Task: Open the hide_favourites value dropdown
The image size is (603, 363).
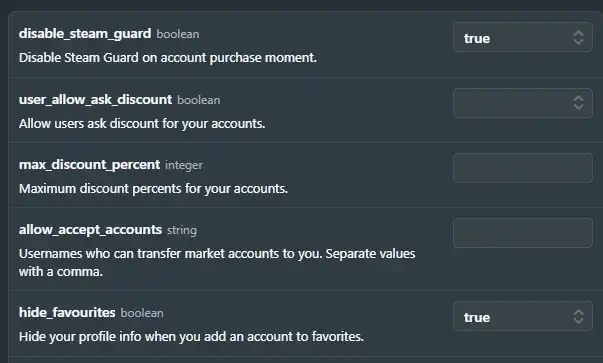Action: pos(523,316)
